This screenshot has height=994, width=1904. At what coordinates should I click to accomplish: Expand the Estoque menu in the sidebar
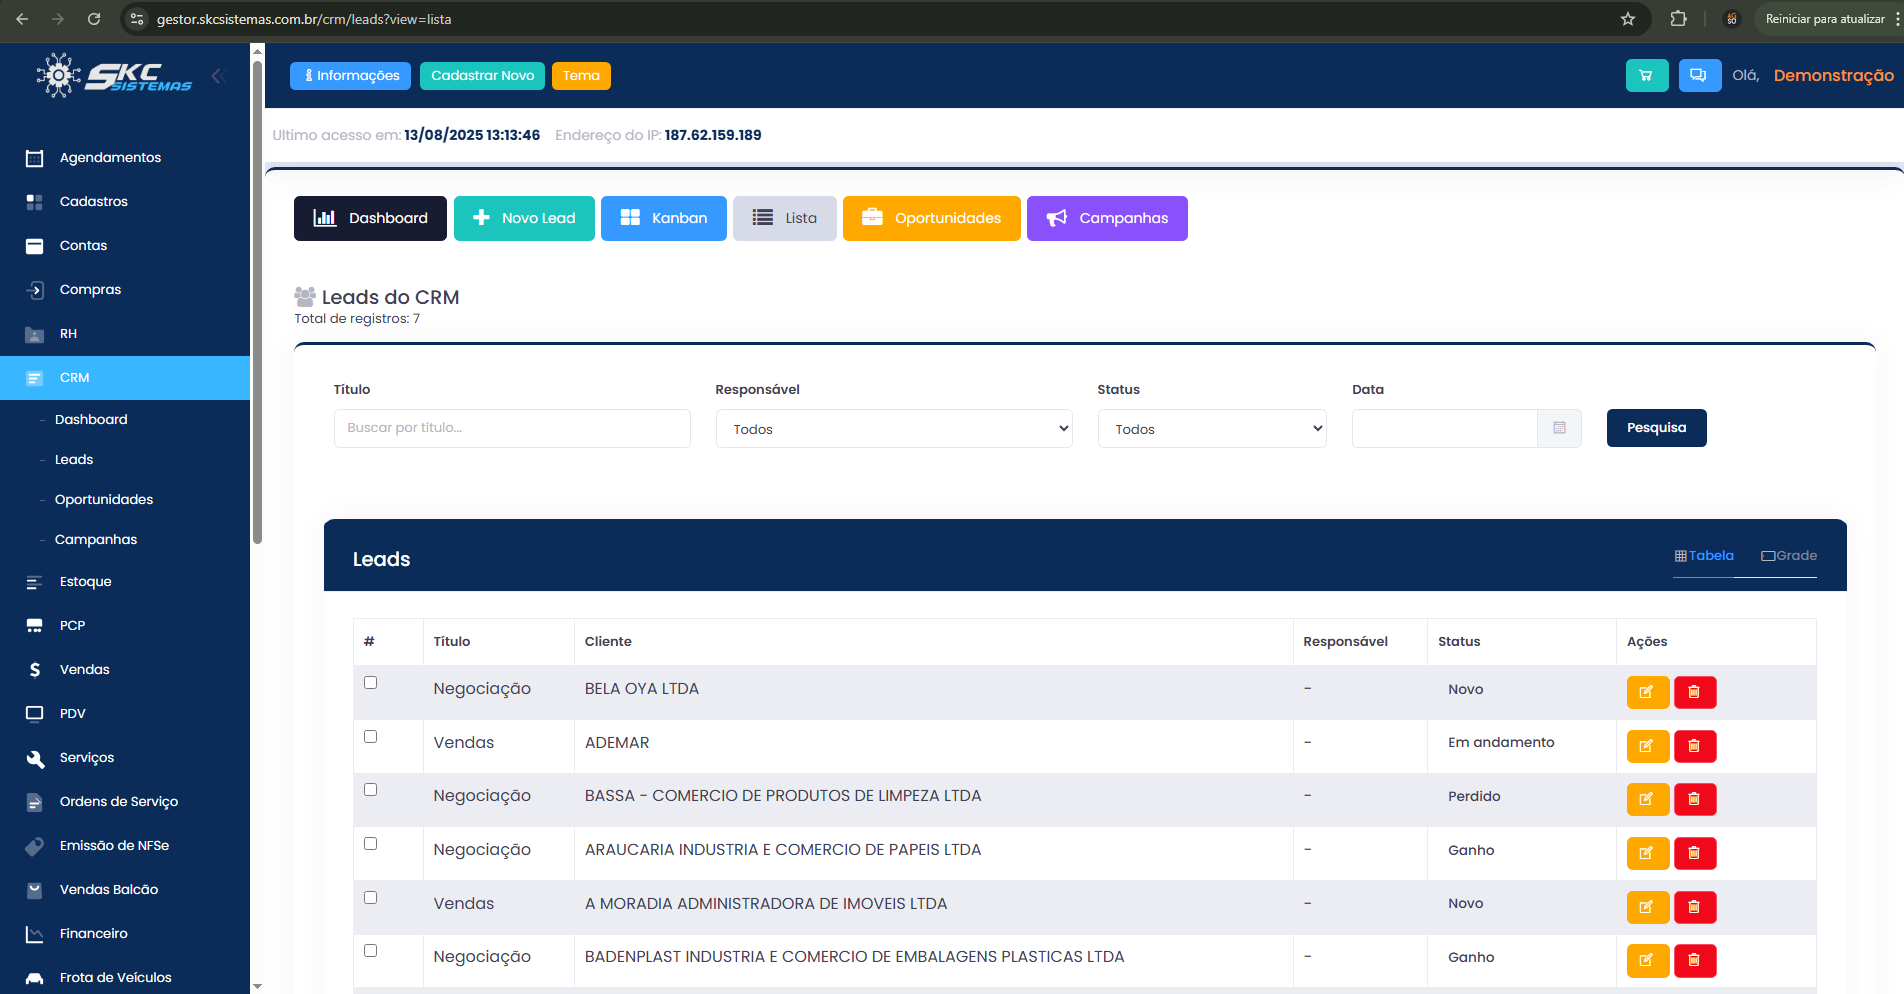[86, 582]
